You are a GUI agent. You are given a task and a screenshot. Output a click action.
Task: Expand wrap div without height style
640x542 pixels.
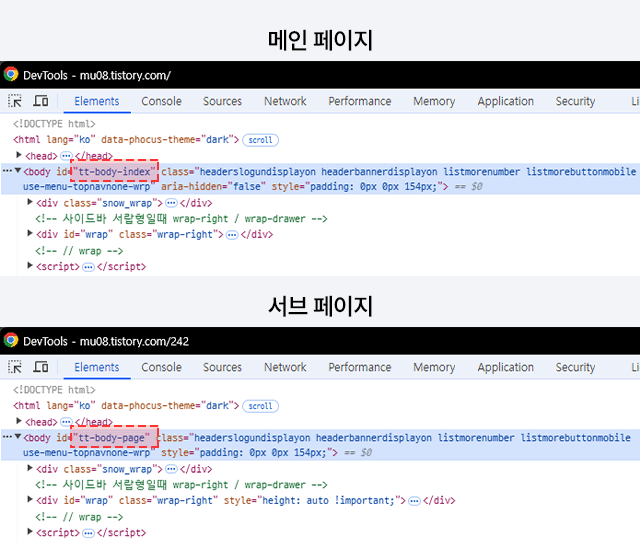click(x=29, y=233)
